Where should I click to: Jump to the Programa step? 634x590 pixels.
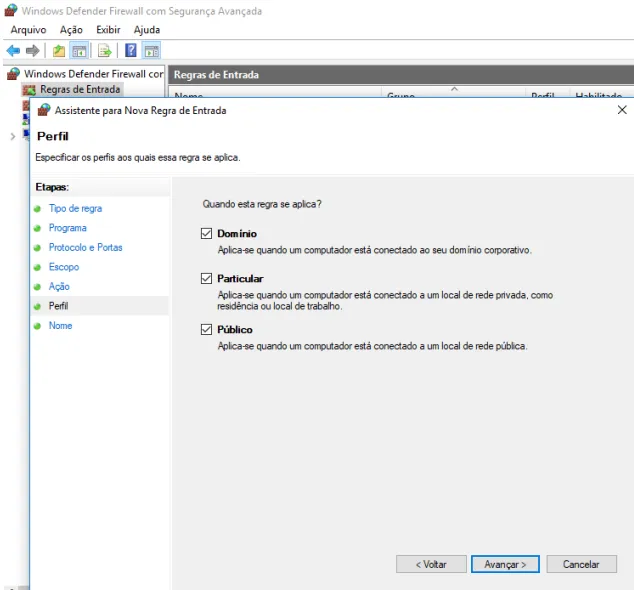[68, 228]
